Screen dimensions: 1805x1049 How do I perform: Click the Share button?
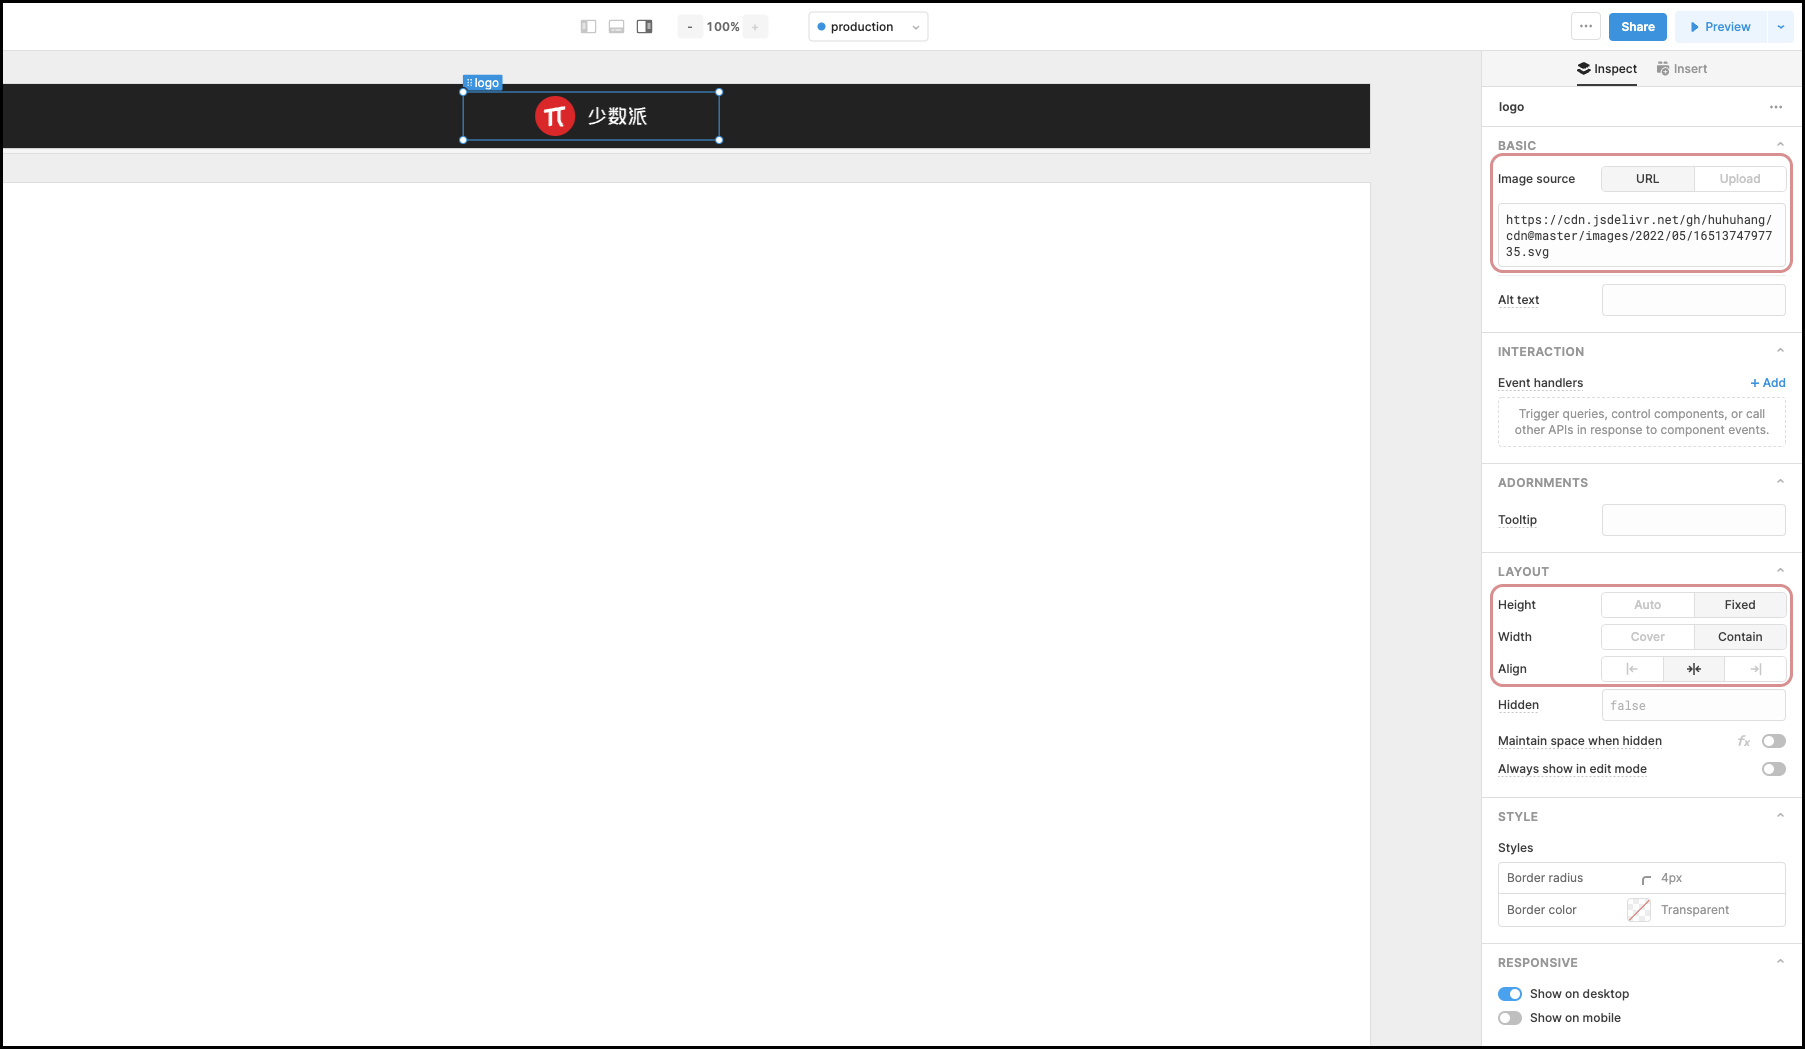1638,27
